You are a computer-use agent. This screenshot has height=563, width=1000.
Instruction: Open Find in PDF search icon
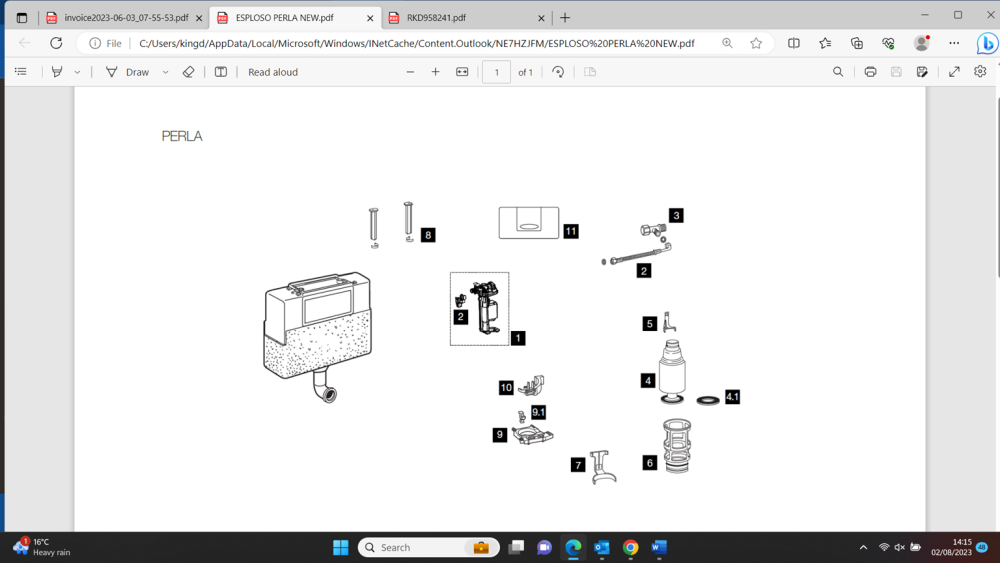838,72
